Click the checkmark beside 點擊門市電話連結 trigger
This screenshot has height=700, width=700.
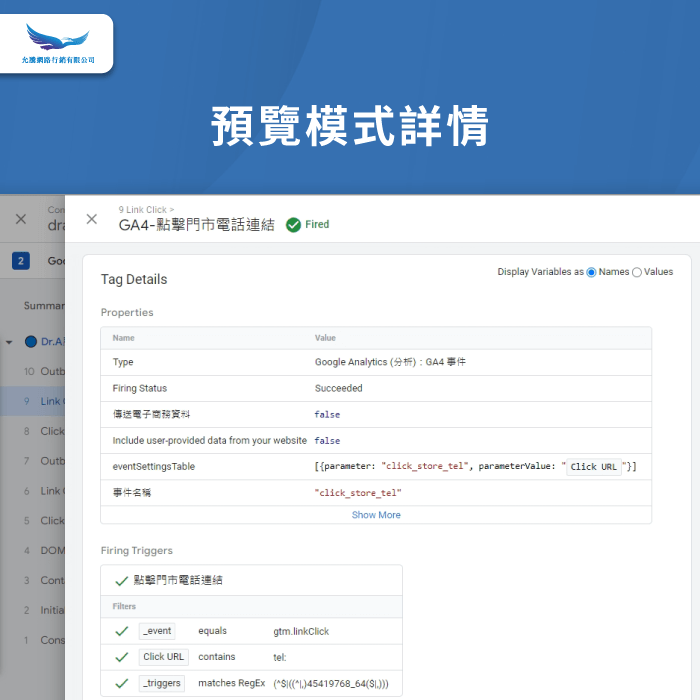click(121, 580)
